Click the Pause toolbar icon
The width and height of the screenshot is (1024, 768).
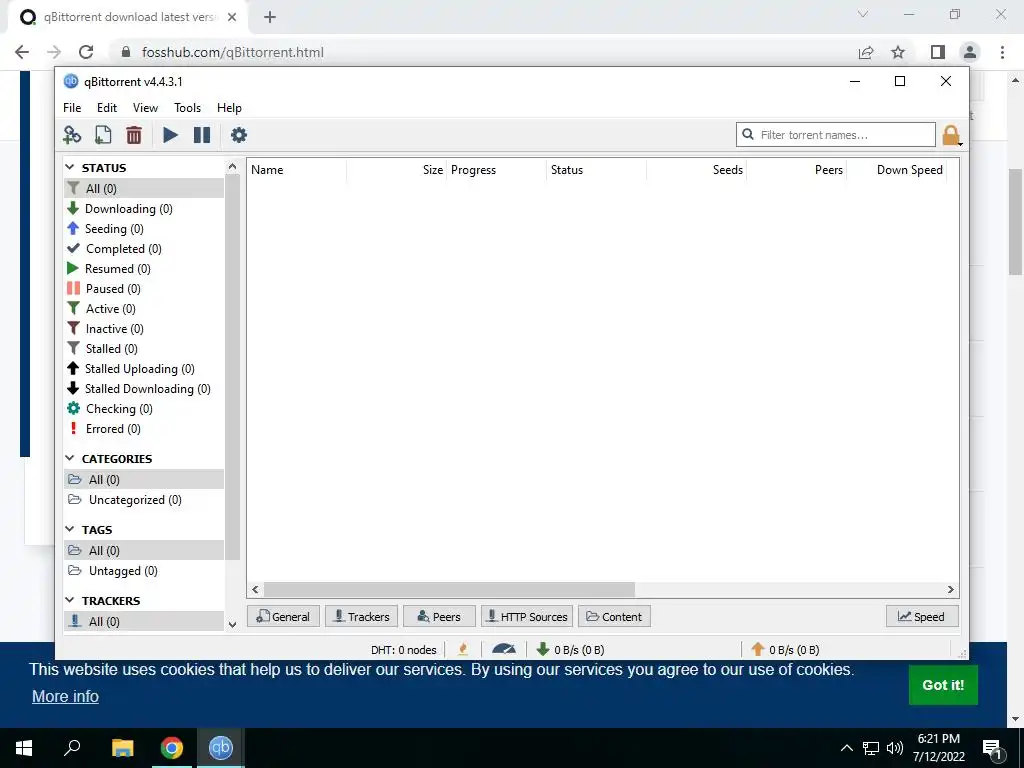pos(202,135)
